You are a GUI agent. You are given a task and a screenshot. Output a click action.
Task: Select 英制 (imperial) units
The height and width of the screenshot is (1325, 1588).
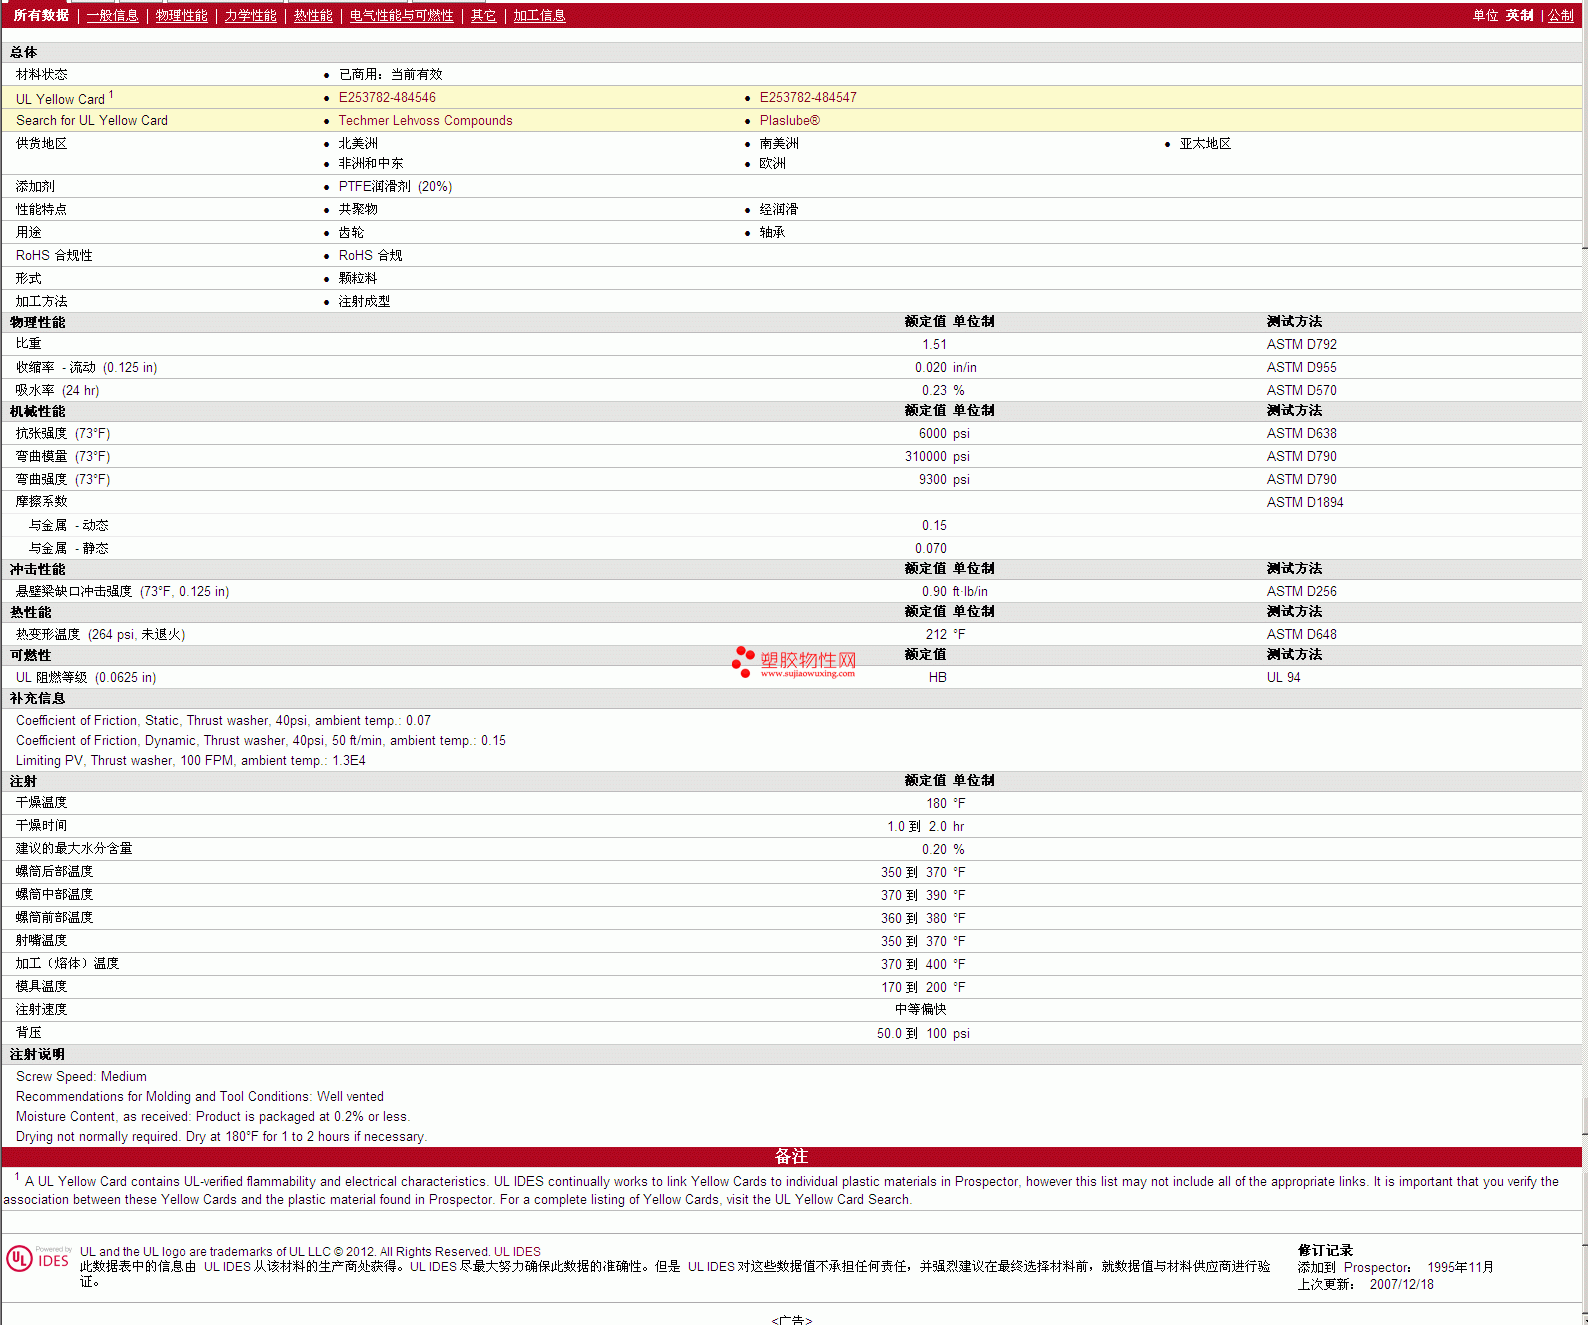click(x=1519, y=16)
